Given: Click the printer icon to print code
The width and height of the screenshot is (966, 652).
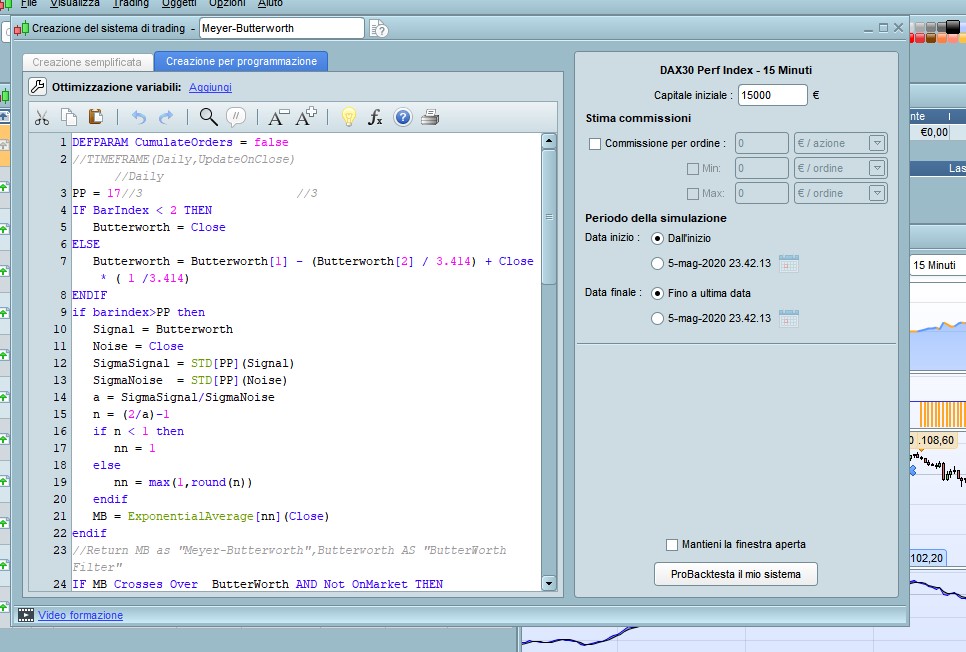Looking at the screenshot, I should [430, 118].
